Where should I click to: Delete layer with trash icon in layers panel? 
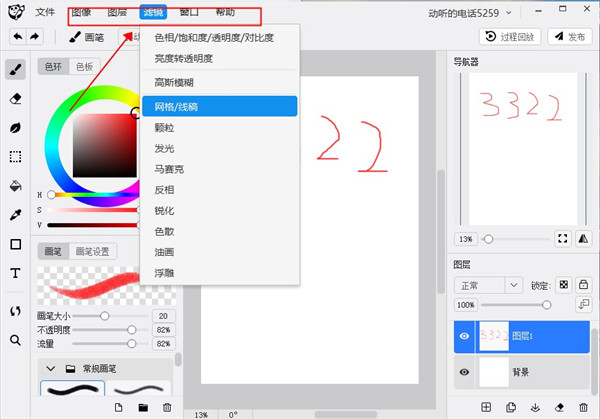click(x=583, y=407)
